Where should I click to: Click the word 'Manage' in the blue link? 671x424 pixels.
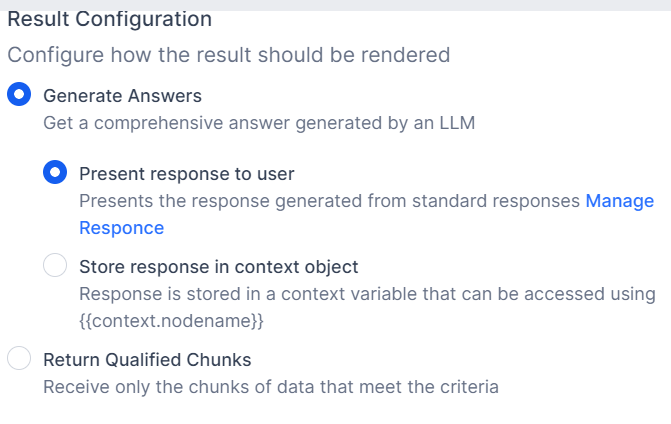(619, 201)
